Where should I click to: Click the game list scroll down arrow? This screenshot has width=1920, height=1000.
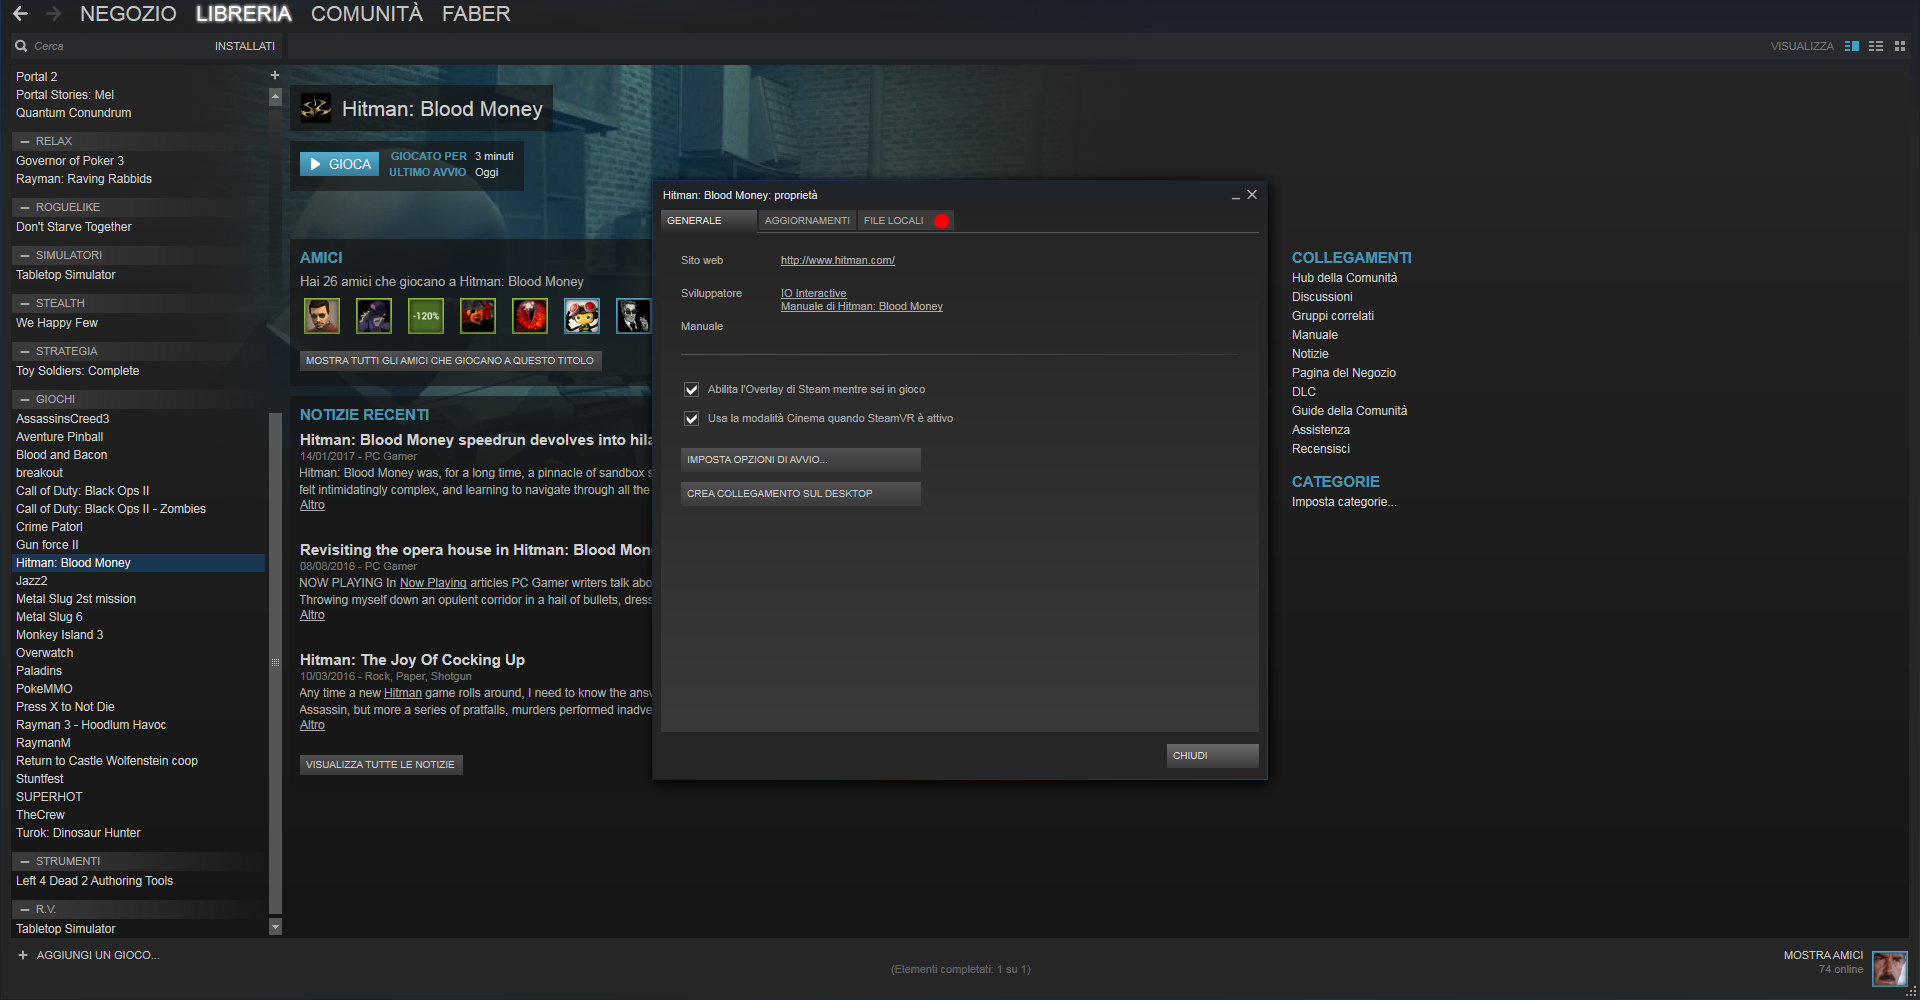pyautogui.click(x=275, y=927)
